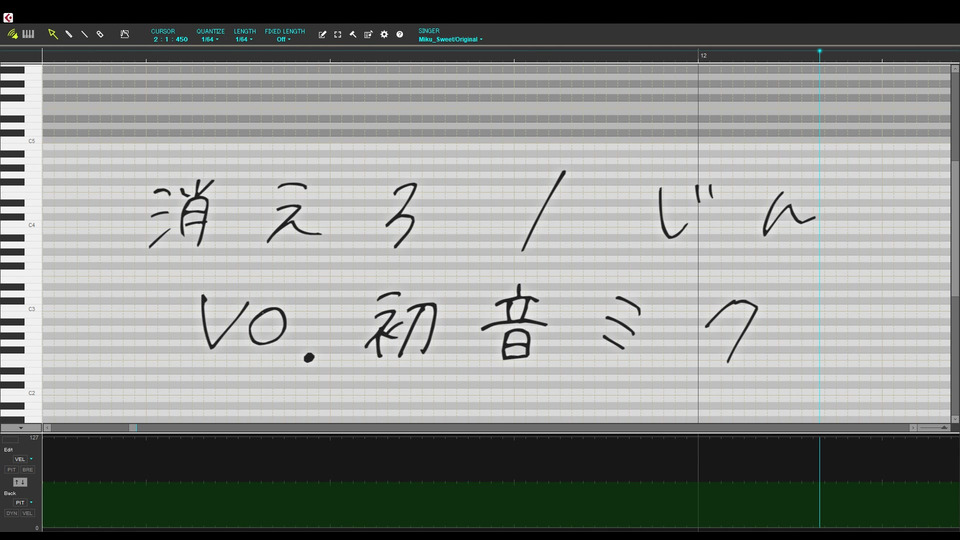Viewport: 960px width, 540px height.
Task: Click the export icon beside the gear
Action: pyautogui.click(x=368, y=34)
